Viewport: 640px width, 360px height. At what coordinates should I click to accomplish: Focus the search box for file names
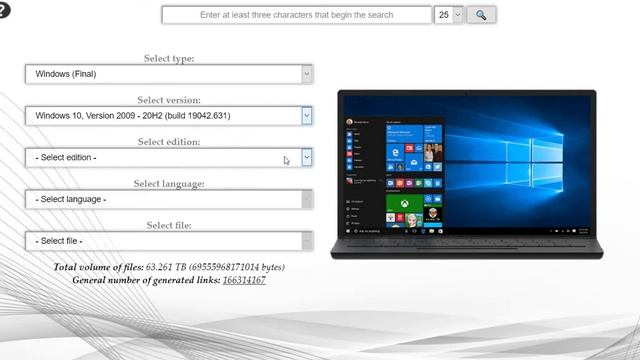coord(296,15)
